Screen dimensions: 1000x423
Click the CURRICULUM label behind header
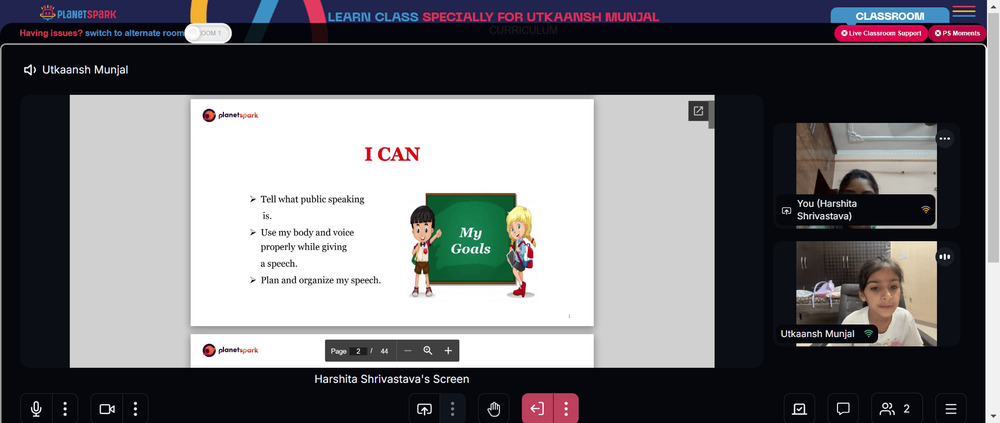pyautogui.click(x=524, y=30)
